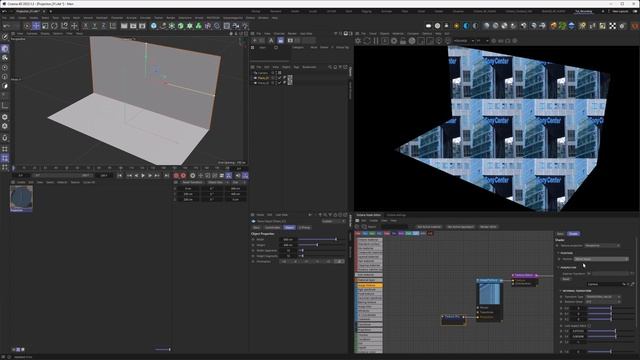This screenshot has width=640, height=360.
Task: Click the Live Viewer restart render icon
Action: tap(367, 41)
